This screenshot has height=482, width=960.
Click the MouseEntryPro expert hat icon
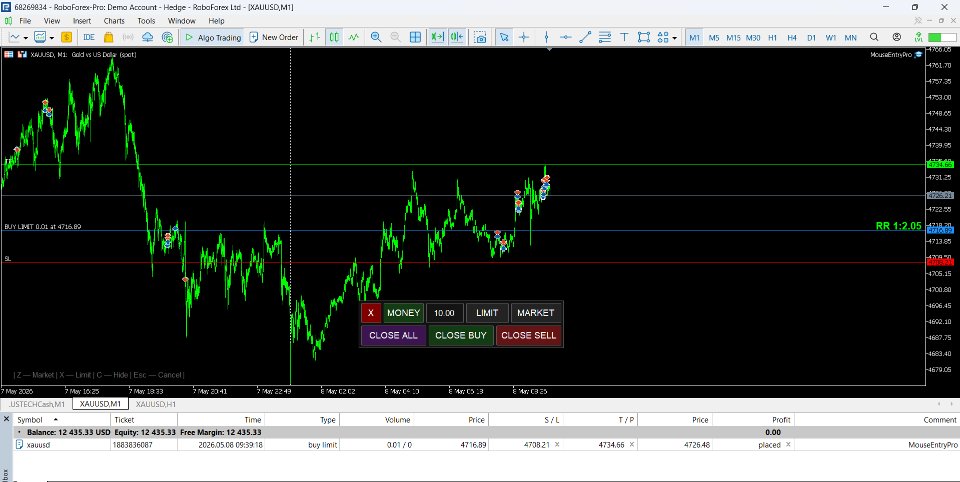tap(918, 55)
